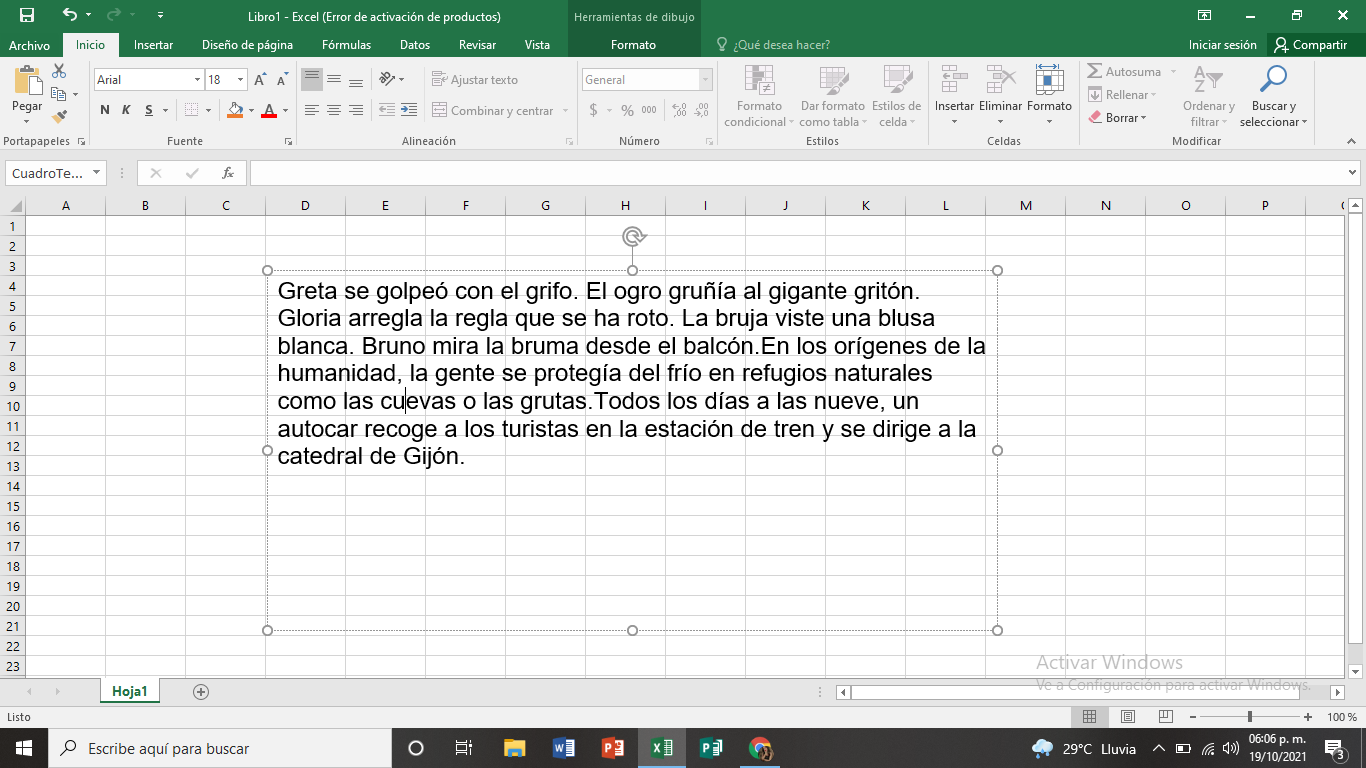Click the increase decimals icon

680,110
